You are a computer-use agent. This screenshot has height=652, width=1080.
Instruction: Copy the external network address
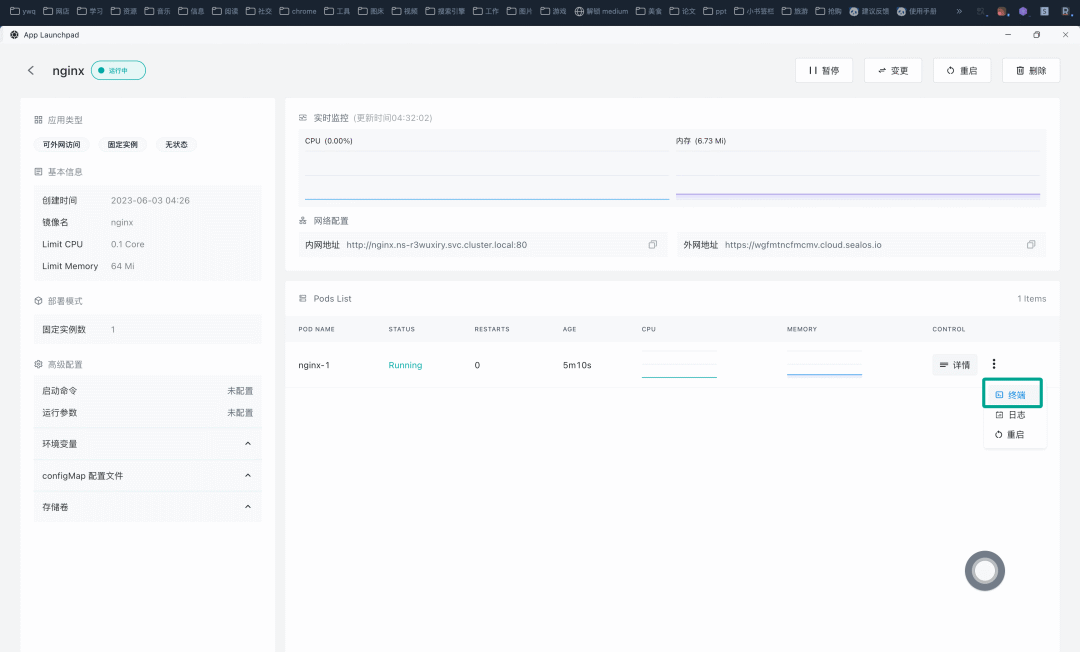coord(1030,244)
